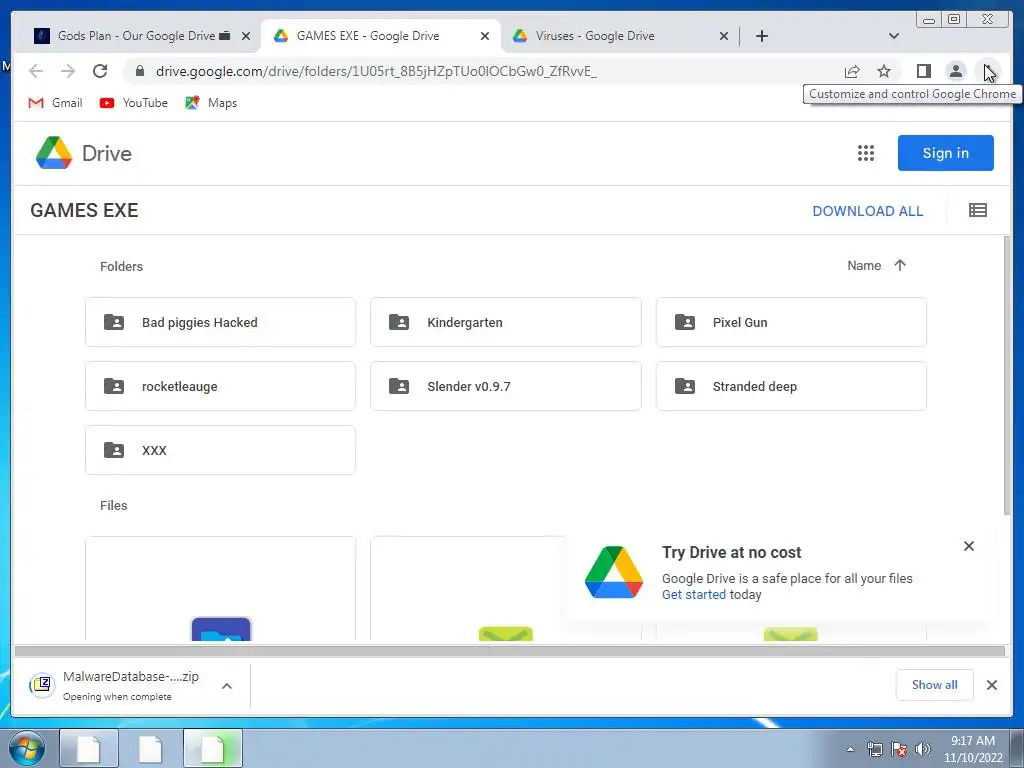Switch to list layout view
The image size is (1024, 768).
pos(978,210)
